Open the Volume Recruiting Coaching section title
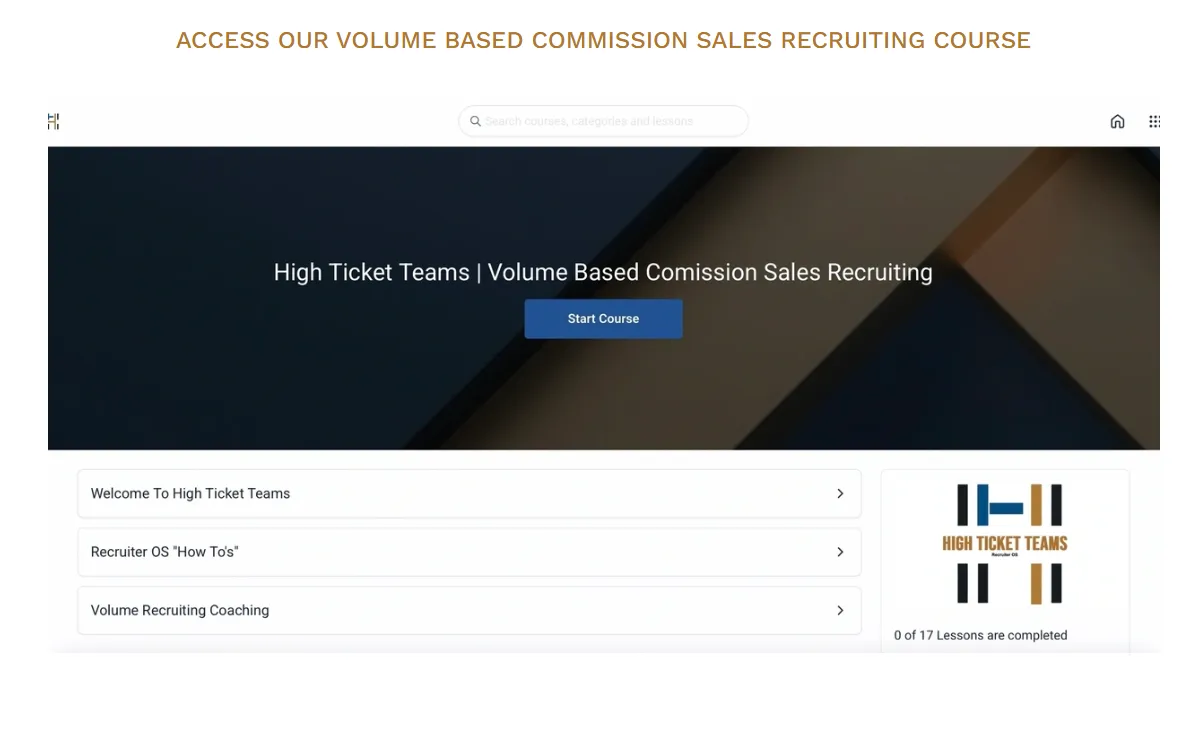This screenshot has height=741, width=1186. (180, 610)
